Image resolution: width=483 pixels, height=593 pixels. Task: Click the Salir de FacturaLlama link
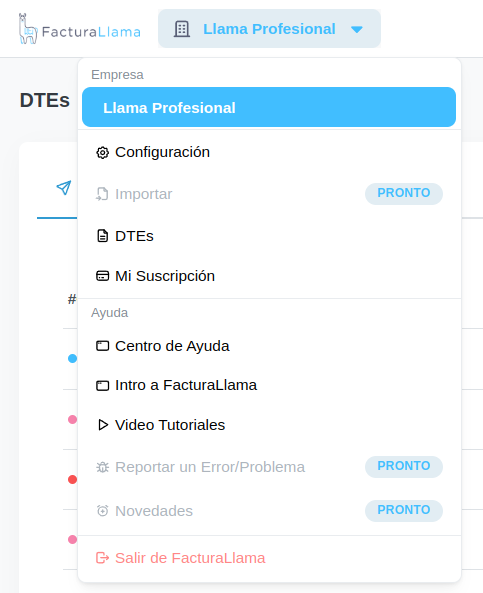coord(190,558)
